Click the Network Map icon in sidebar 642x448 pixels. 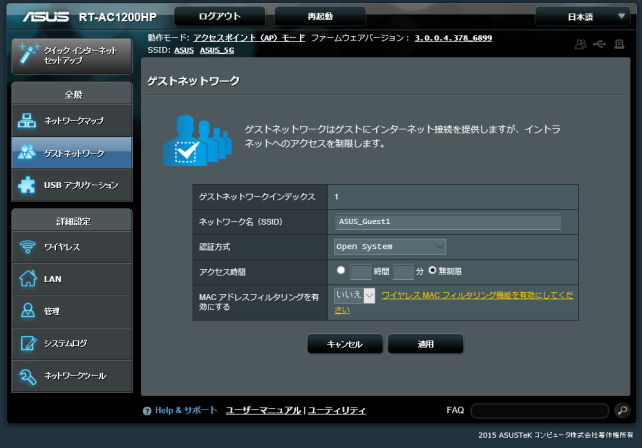point(27,120)
